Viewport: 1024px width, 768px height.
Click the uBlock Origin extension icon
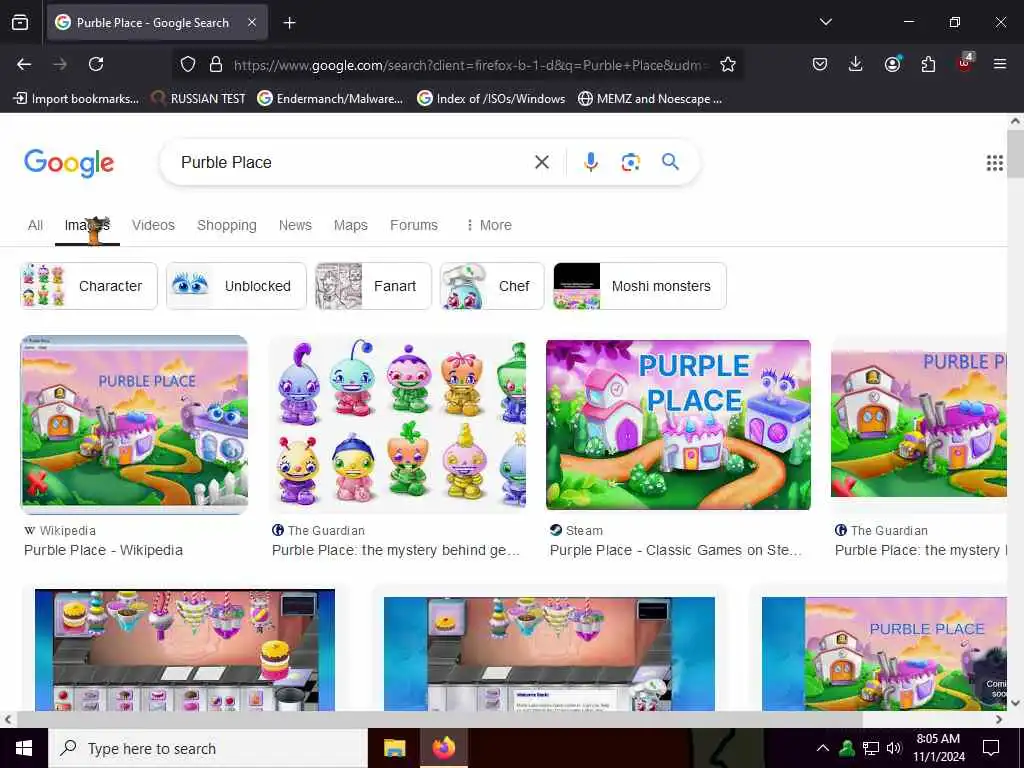965,63
